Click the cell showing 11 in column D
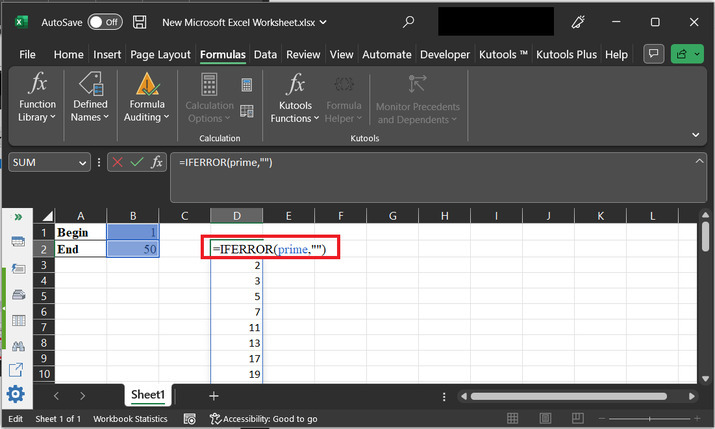 pos(237,327)
